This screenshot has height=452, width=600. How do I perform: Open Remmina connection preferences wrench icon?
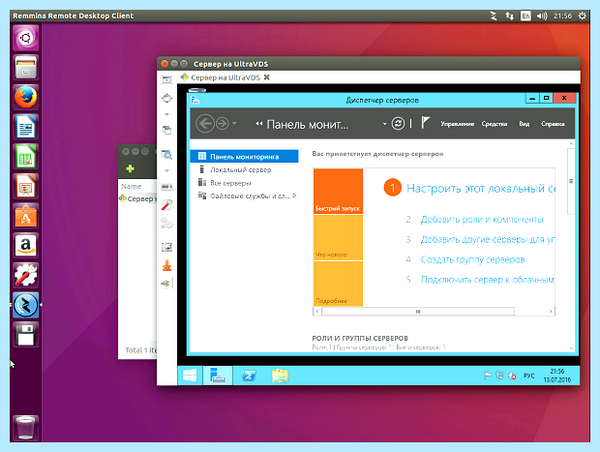point(167,205)
